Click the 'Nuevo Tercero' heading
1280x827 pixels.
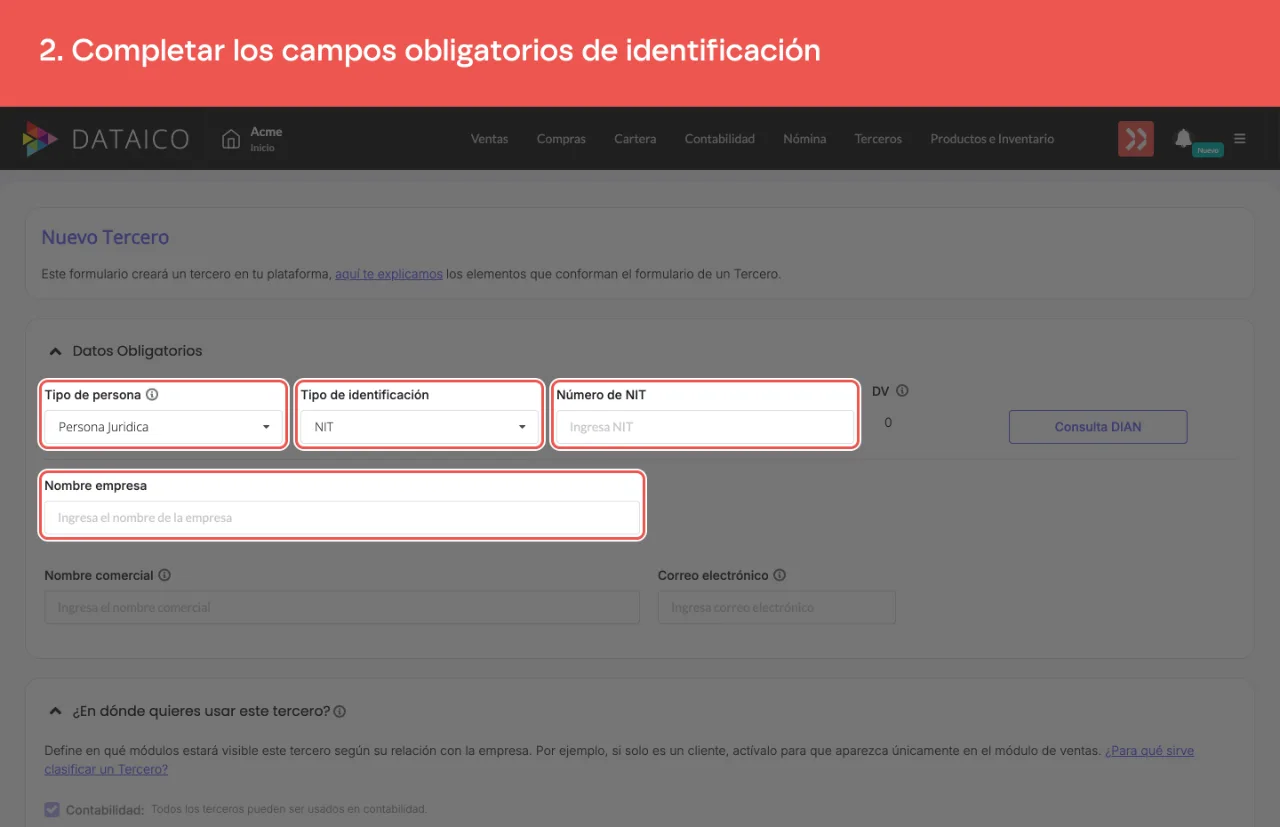click(x=105, y=238)
